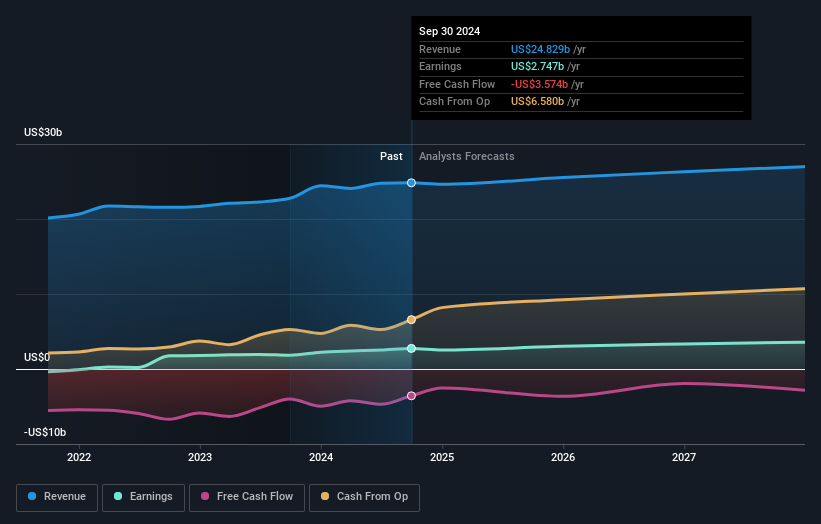The width and height of the screenshot is (821, 524).
Task: Click the Earnings row label in tooltip
Action: click(x=440, y=66)
